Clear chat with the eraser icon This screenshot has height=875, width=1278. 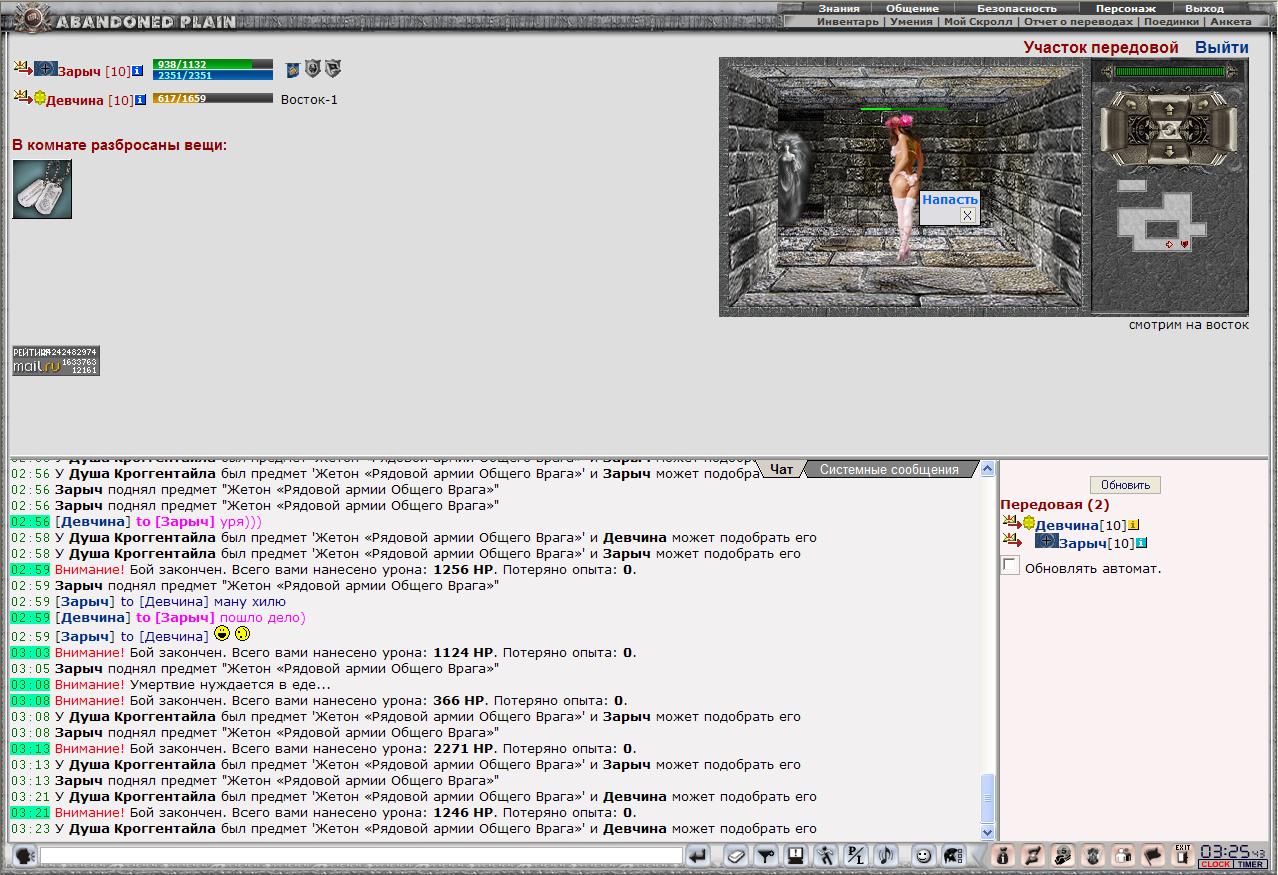(x=736, y=856)
